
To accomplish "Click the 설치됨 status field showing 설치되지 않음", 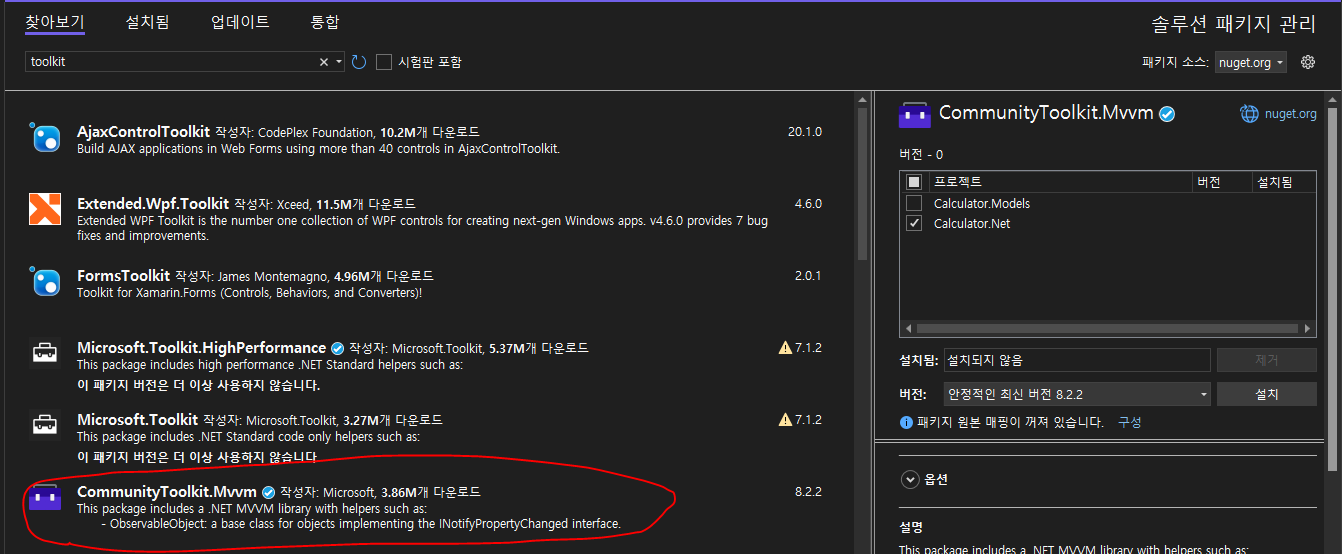I will (1077, 360).
